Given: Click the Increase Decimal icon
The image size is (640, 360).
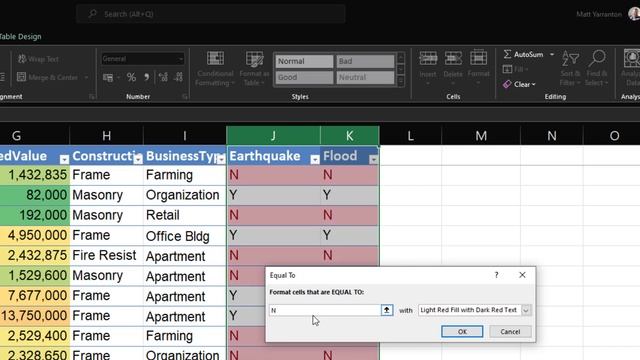Looking at the screenshot, I should click(x=163, y=77).
